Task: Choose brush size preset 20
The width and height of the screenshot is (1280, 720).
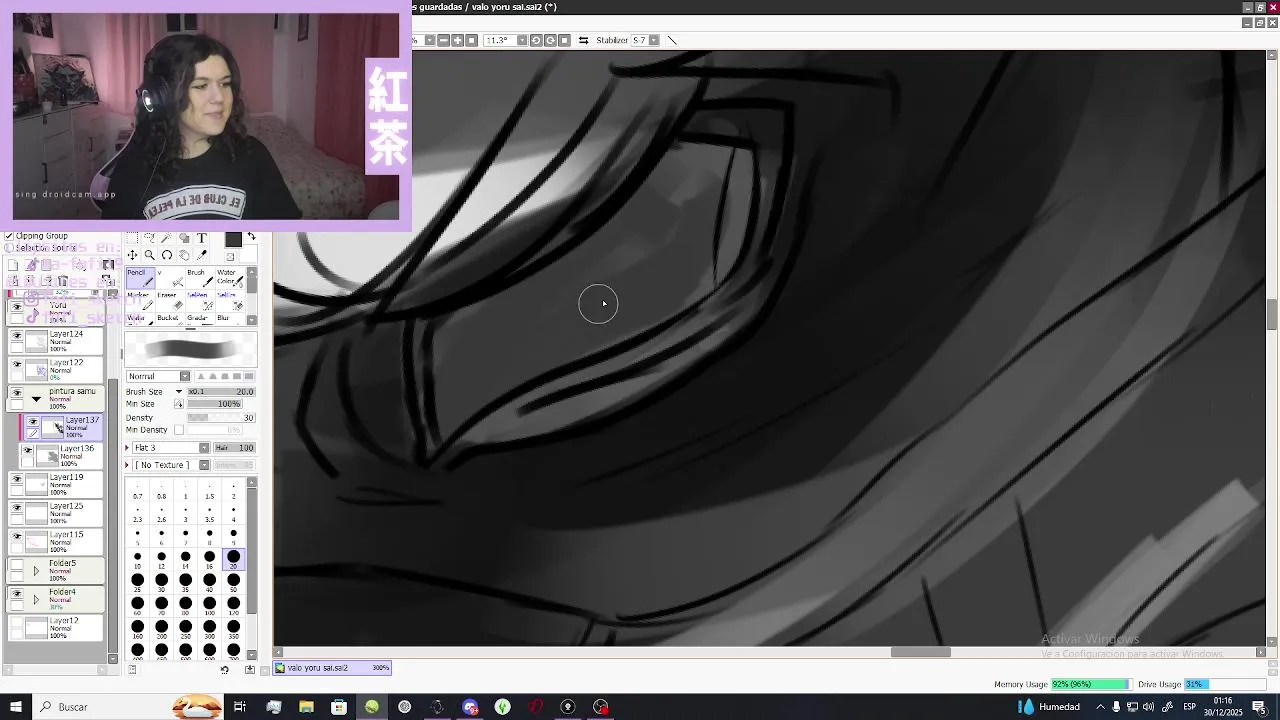Action: [x=233, y=559]
